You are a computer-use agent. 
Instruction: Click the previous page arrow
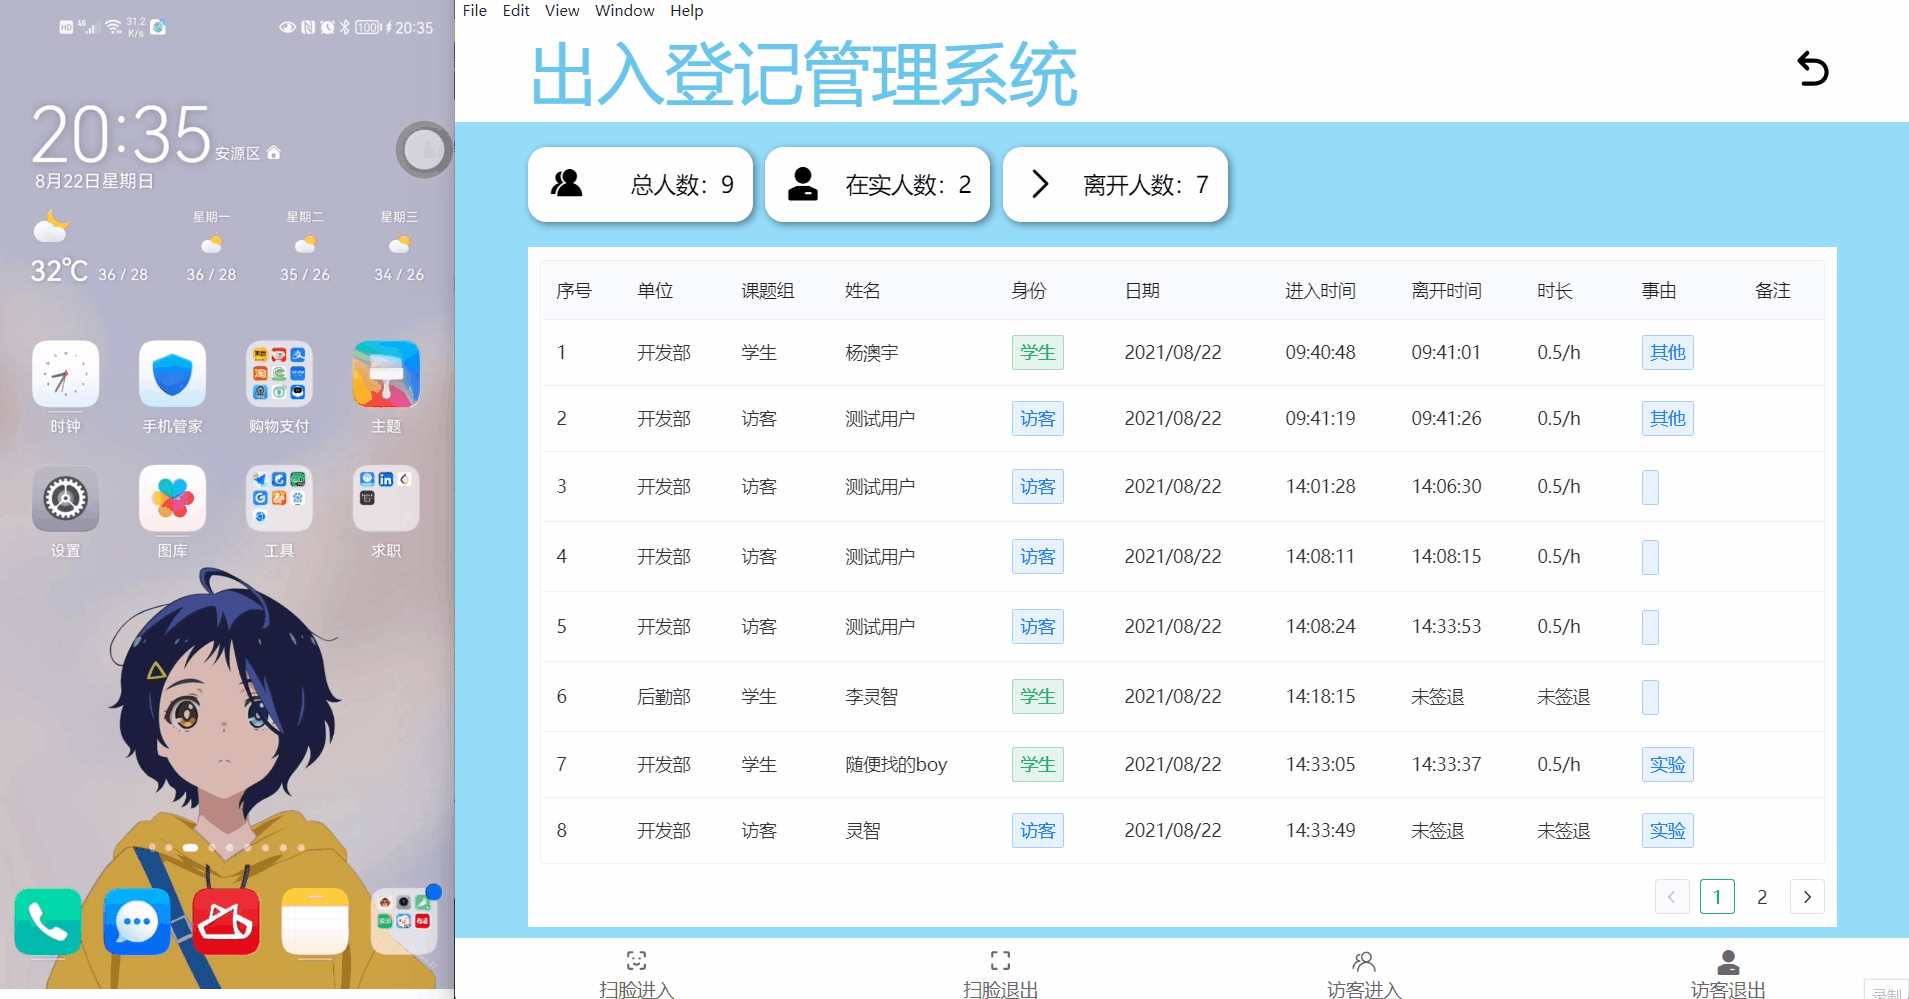click(1672, 897)
